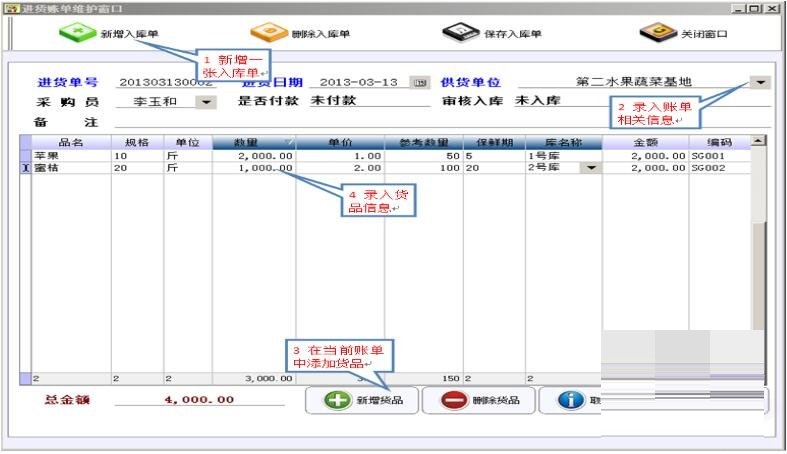
Task: Click the 单位 column header
Action: click(188, 142)
